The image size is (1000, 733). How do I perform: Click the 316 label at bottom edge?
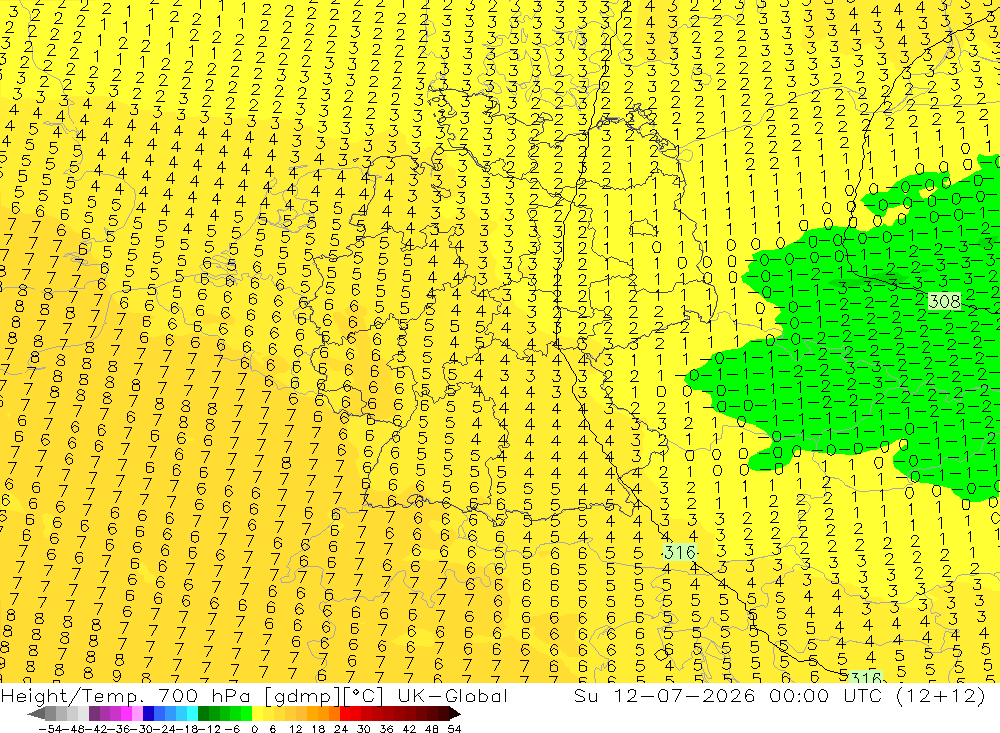coord(866,677)
